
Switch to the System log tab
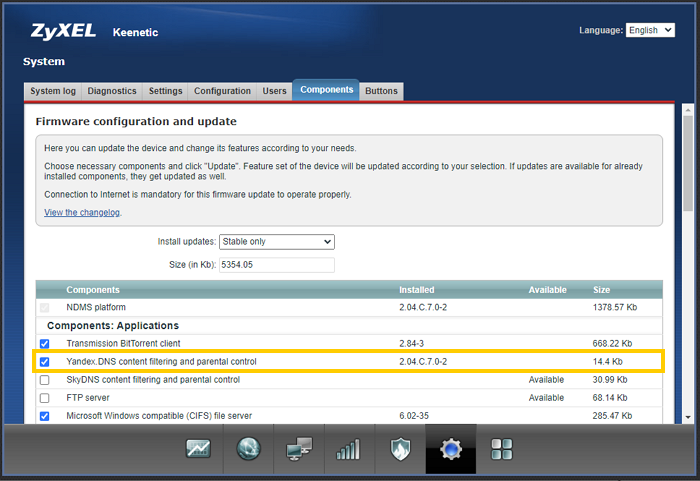53,91
